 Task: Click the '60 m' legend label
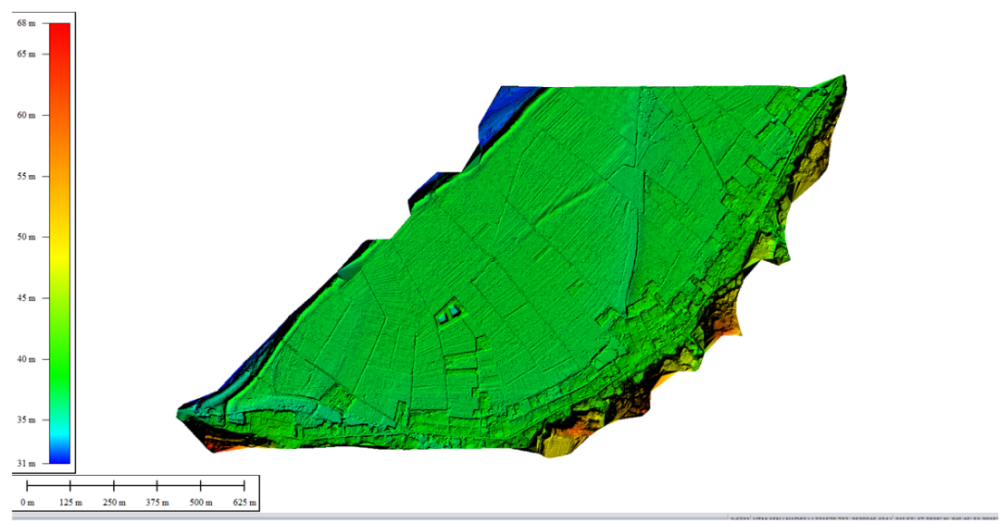pos(26,115)
